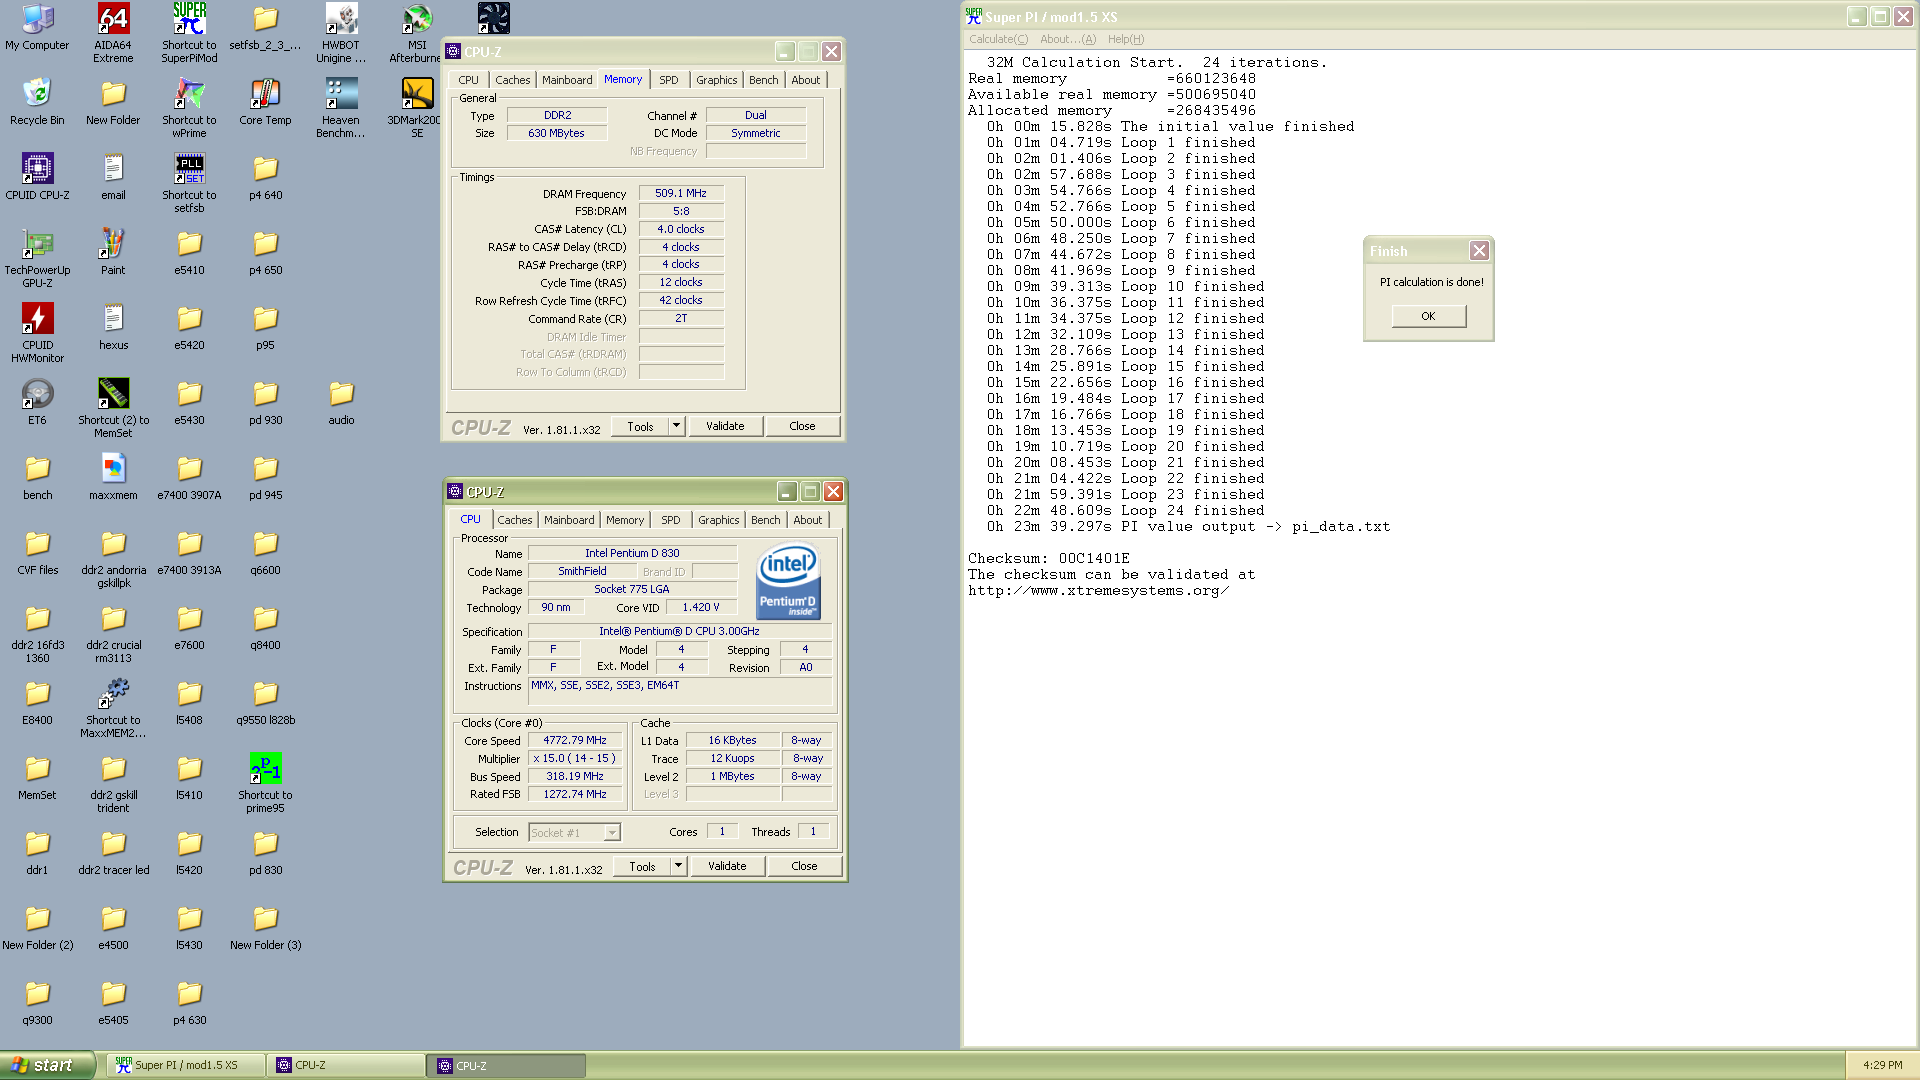Viewport: 1920px width, 1080px height.
Task: Open the HWBOT Unigine desktop icon
Action: (x=341, y=33)
